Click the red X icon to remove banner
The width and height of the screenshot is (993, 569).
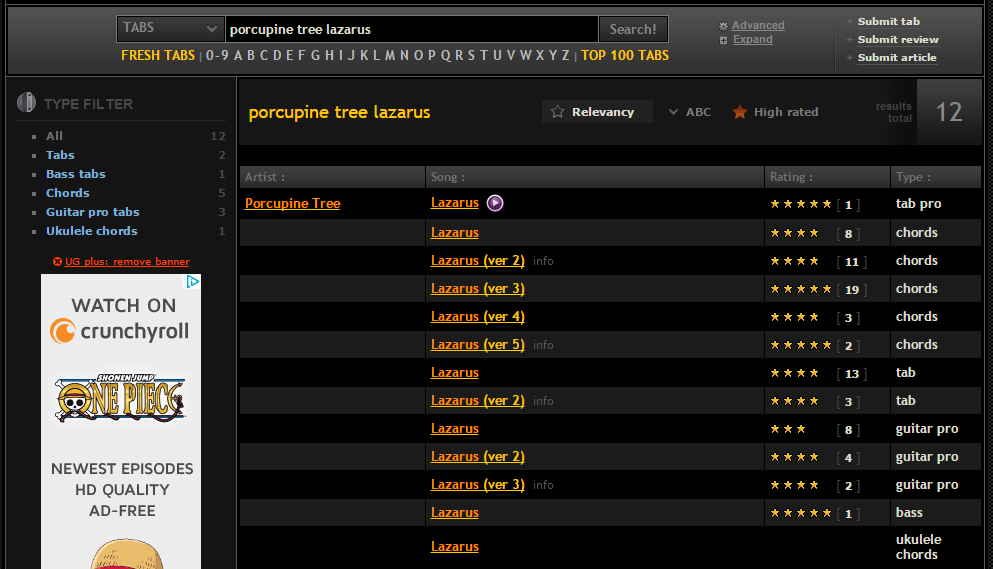click(57, 261)
